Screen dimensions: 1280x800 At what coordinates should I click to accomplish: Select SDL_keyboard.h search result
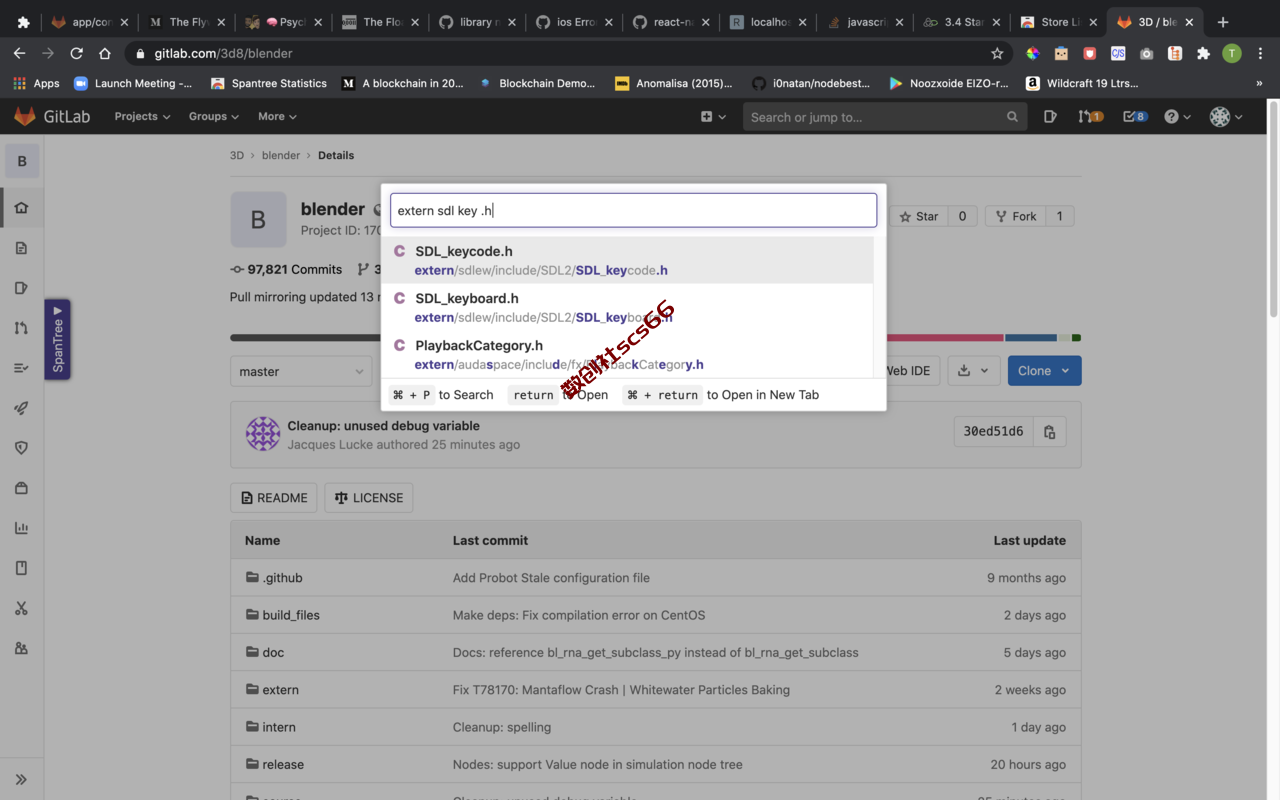pos(628,307)
